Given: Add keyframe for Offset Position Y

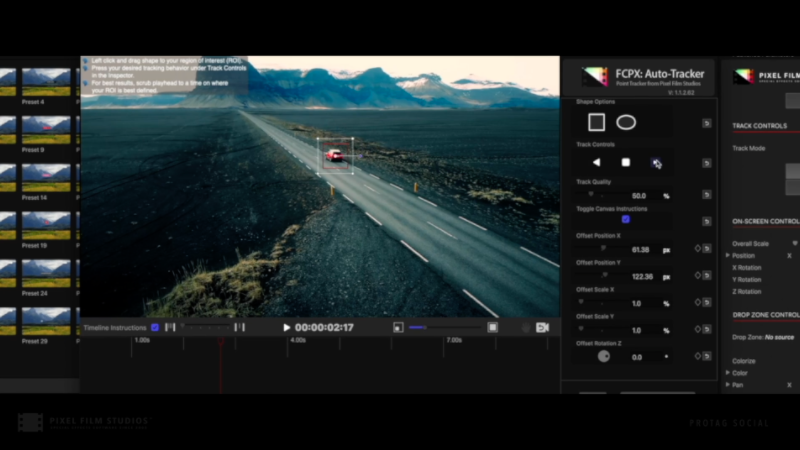Looking at the screenshot, I should 697,276.
